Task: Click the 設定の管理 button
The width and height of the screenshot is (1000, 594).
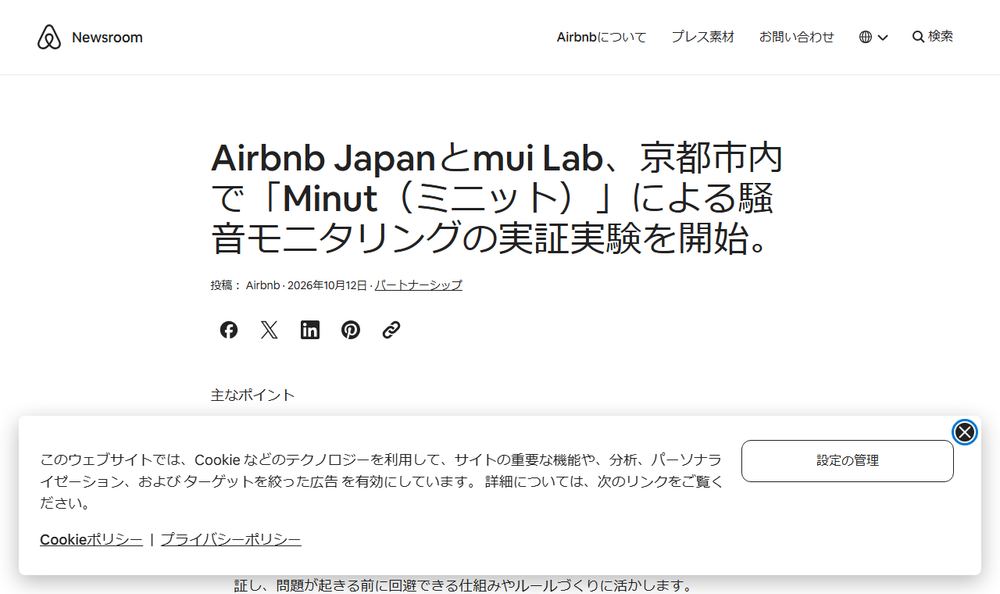Action: click(848, 461)
